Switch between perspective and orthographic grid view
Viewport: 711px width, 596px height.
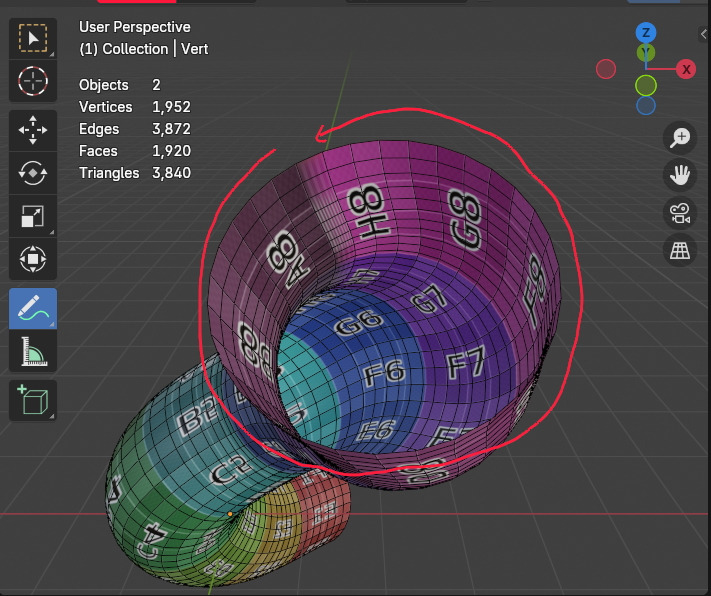pyautogui.click(x=680, y=250)
